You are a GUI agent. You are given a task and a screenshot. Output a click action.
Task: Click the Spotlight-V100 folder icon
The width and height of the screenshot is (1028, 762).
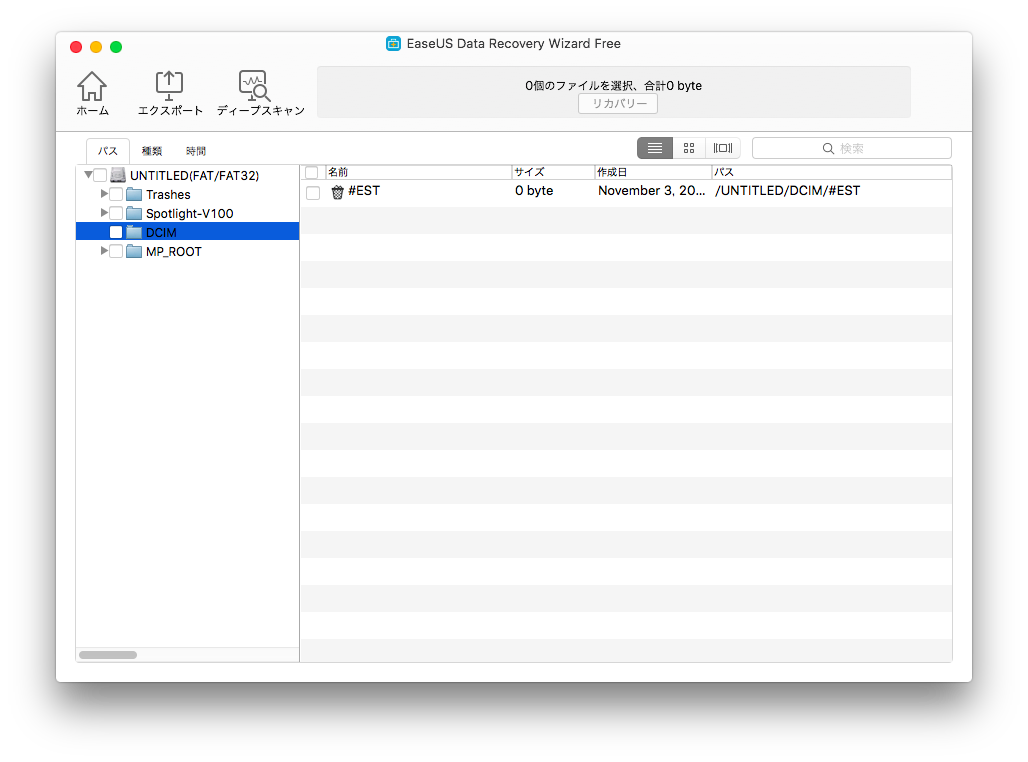pos(134,214)
